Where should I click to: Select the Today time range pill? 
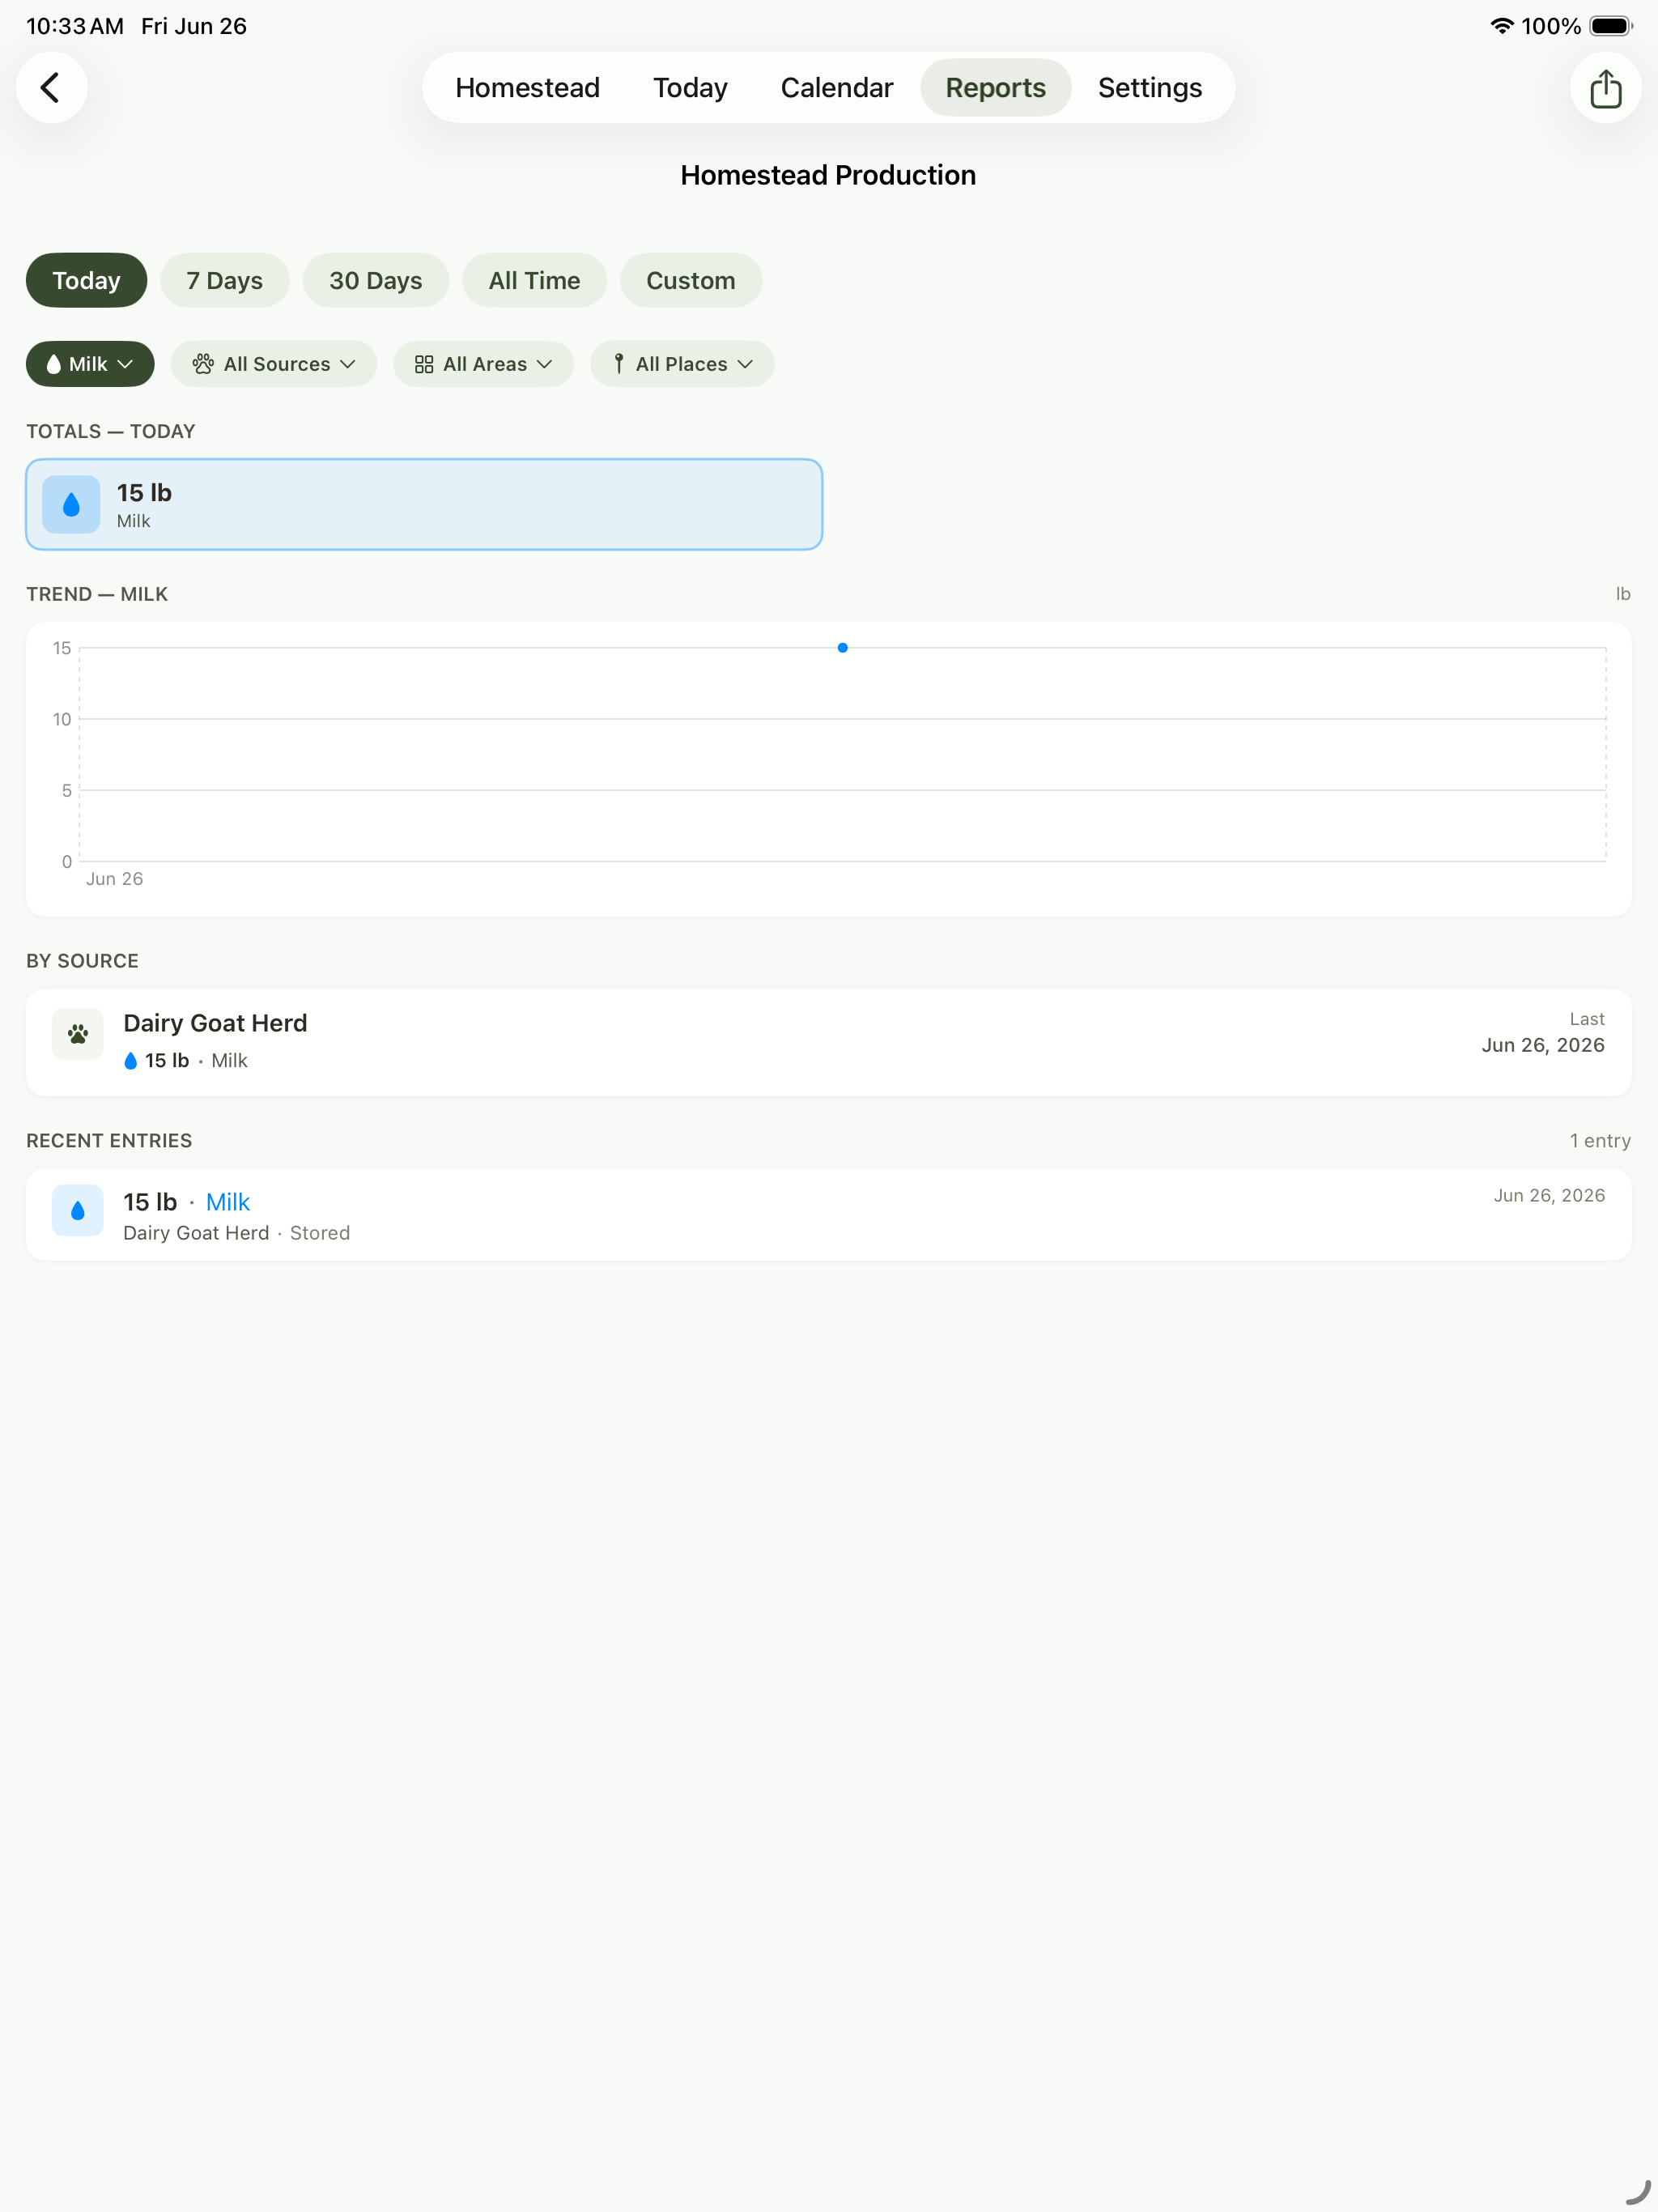86,280
